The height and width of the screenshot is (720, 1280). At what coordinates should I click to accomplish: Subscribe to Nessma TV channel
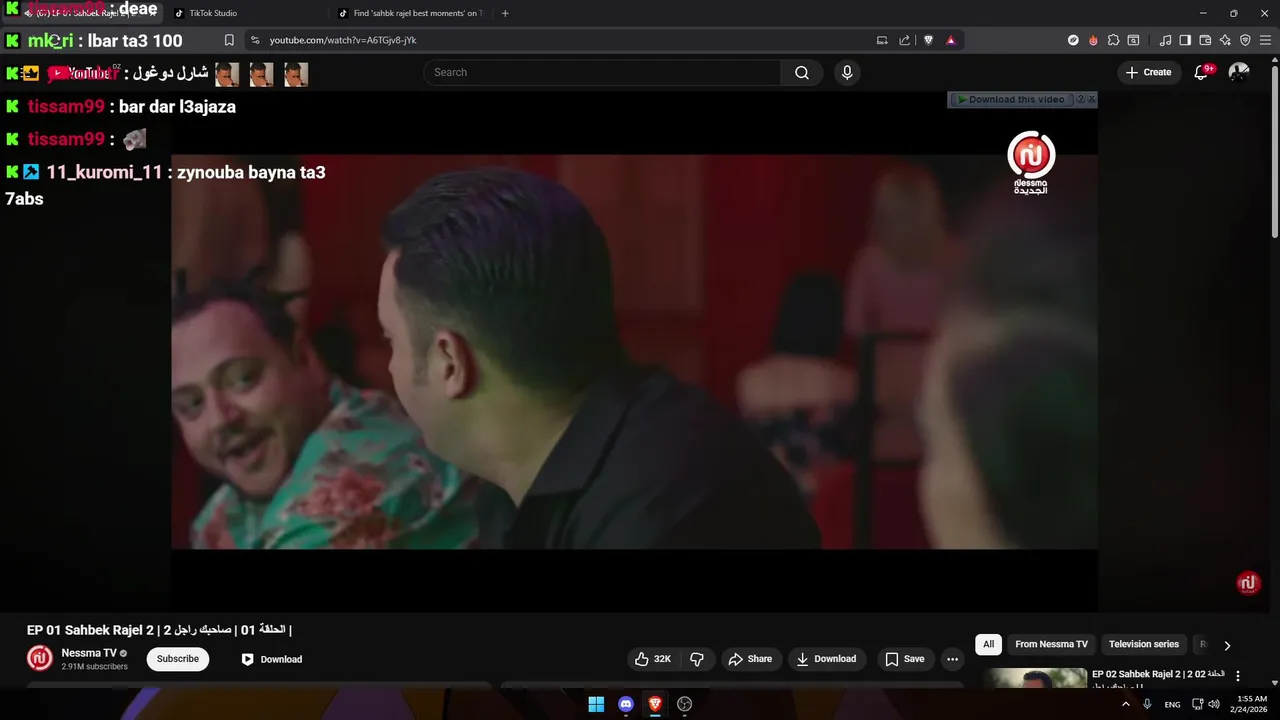(x=178, y=659)
